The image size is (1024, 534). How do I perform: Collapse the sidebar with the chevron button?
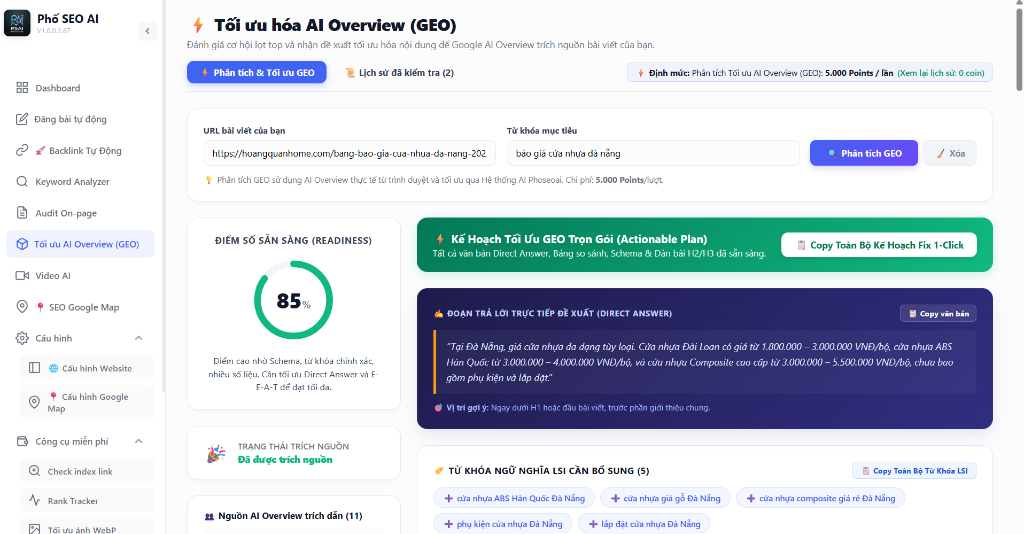[x=148, y=31]
